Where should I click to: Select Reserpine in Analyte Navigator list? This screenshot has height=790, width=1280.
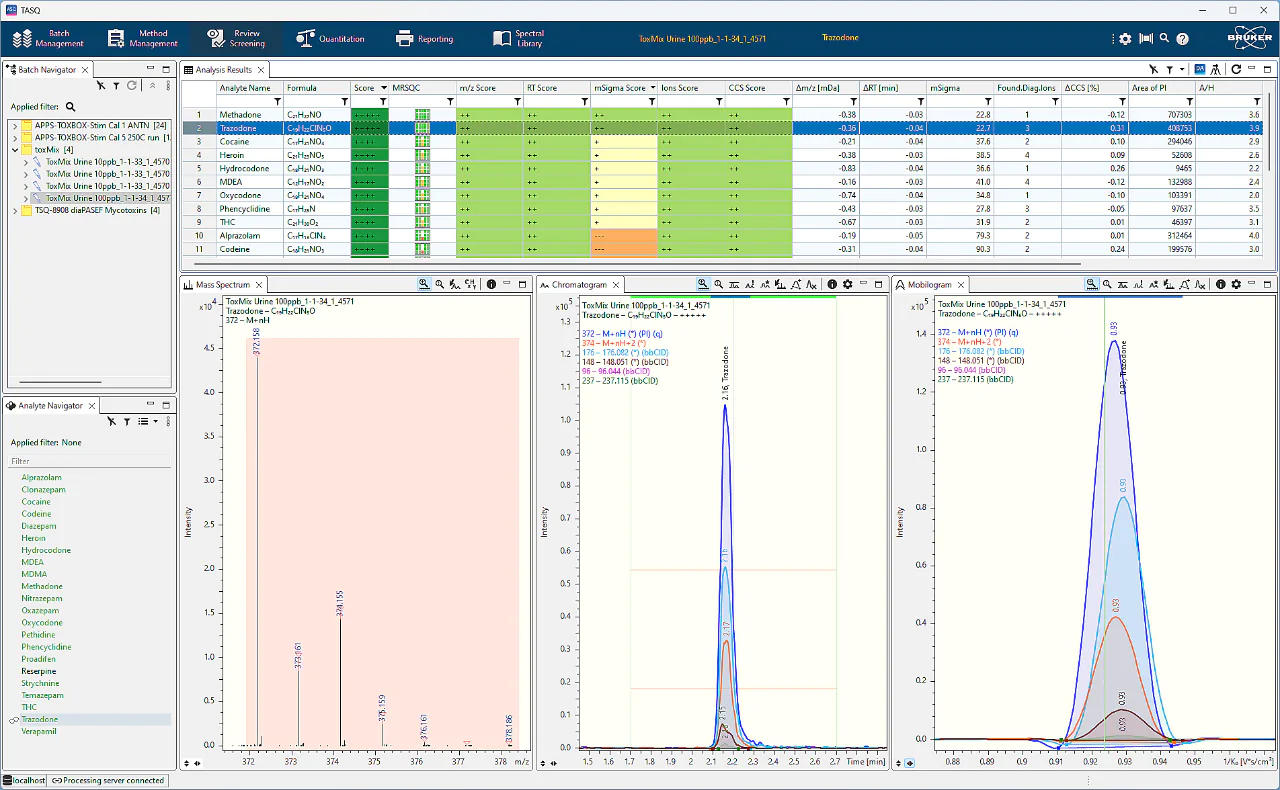(40, 671)
